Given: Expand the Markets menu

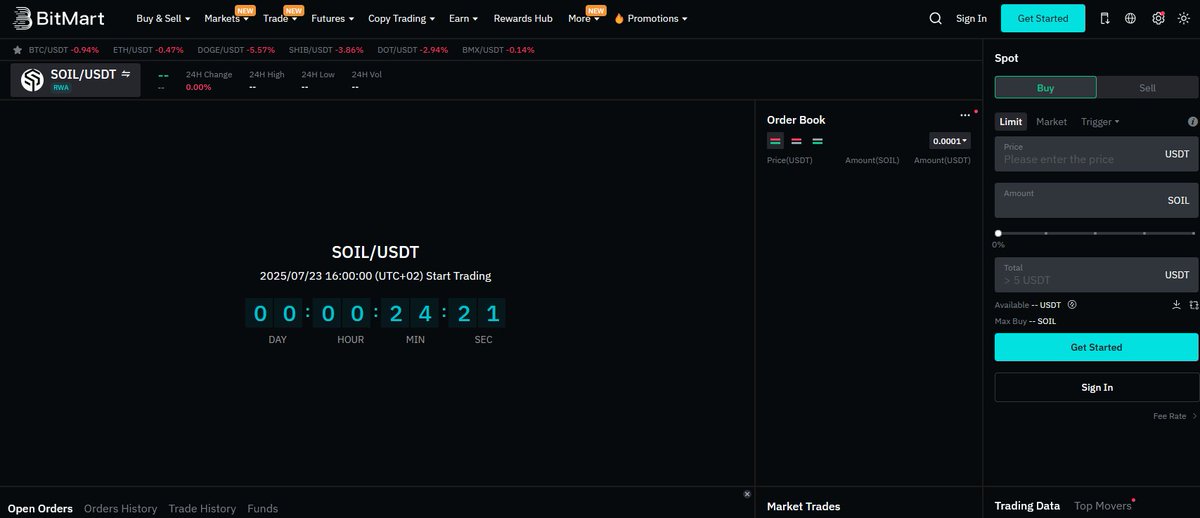Looking at the screenshot, I should tap(226, 18).
